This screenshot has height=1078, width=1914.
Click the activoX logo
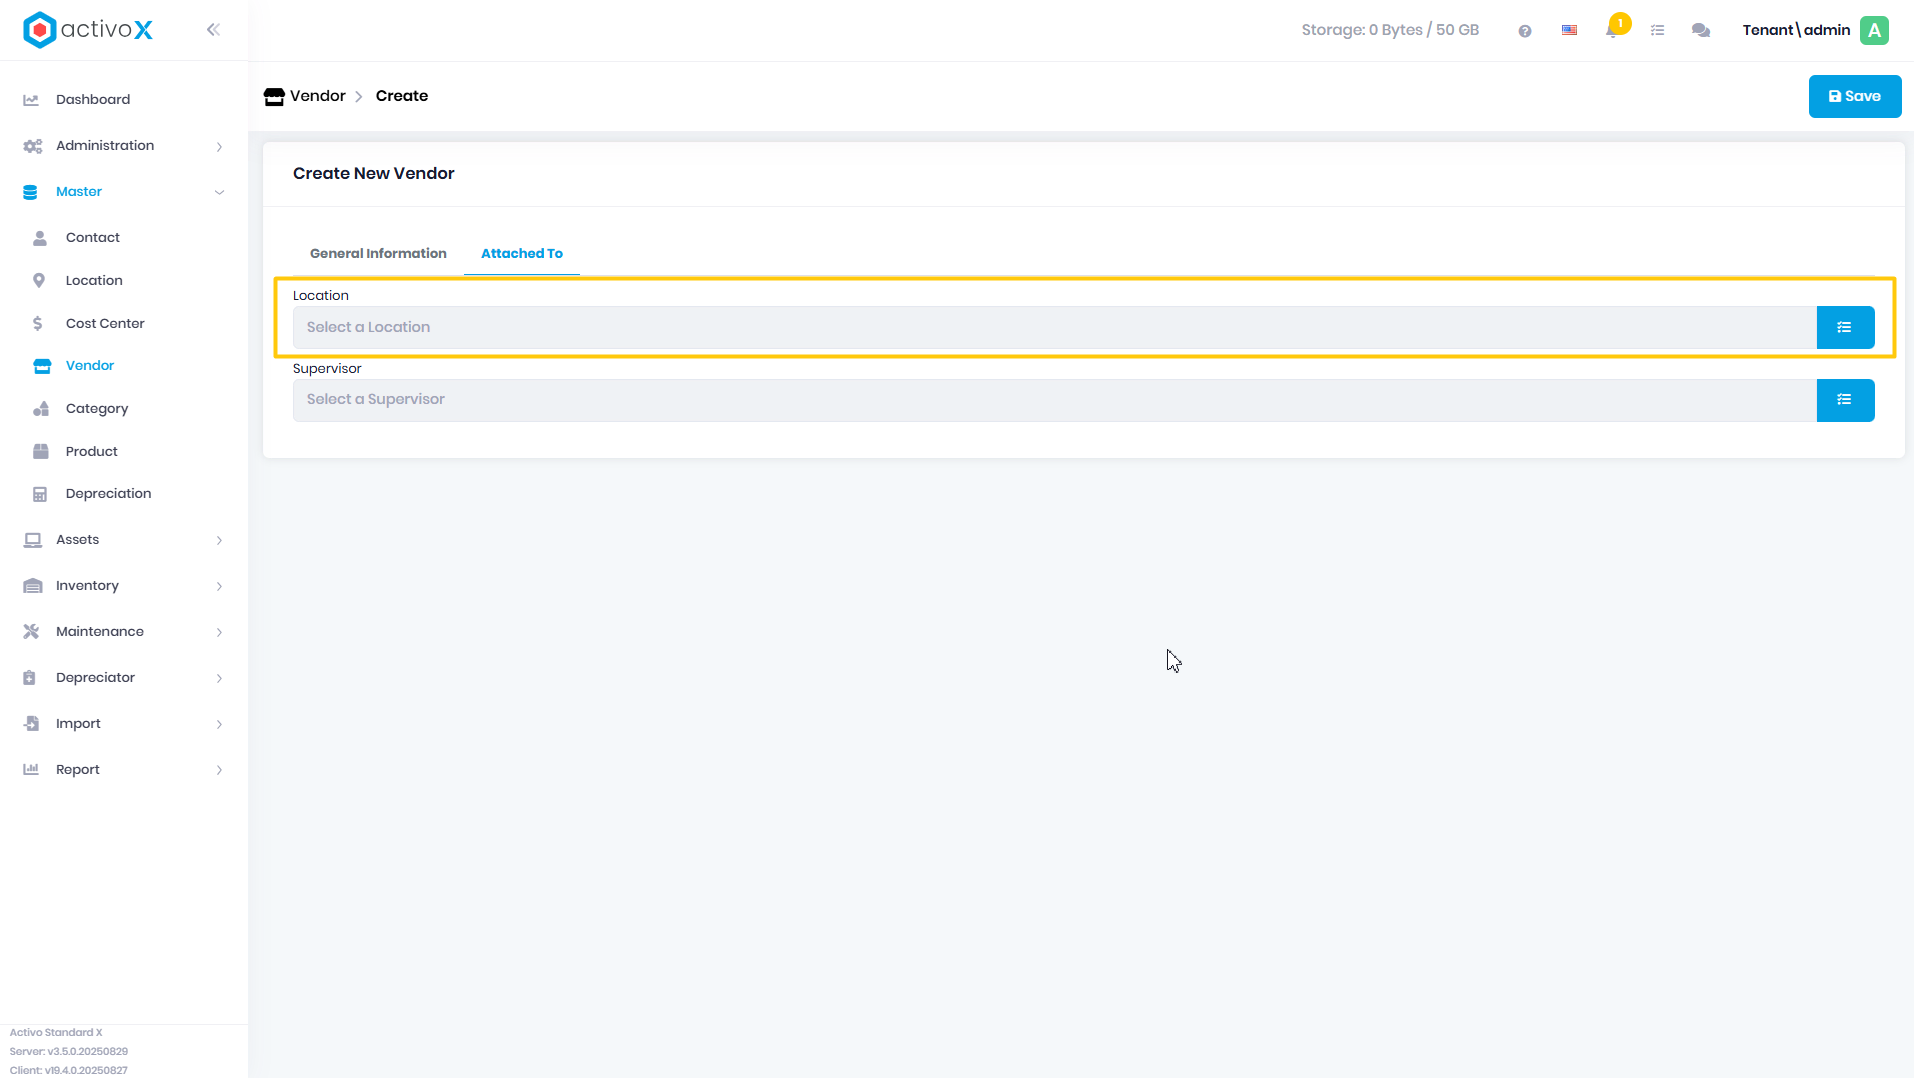88,30
